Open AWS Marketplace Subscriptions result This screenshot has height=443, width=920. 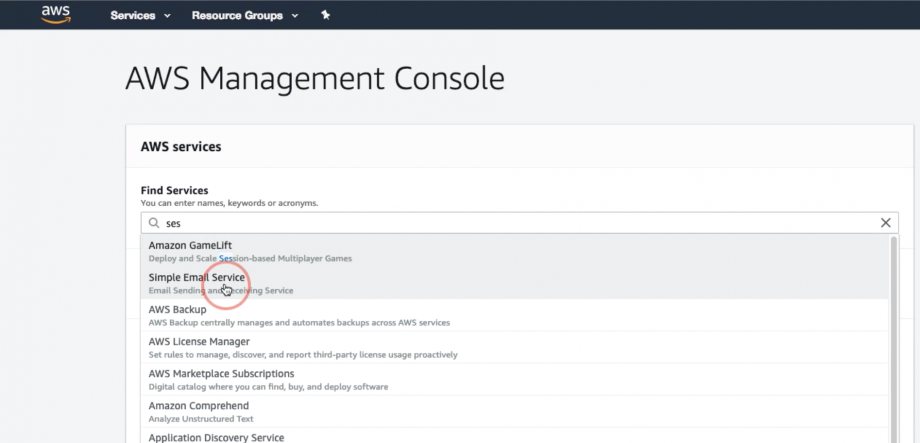point(221,374)
